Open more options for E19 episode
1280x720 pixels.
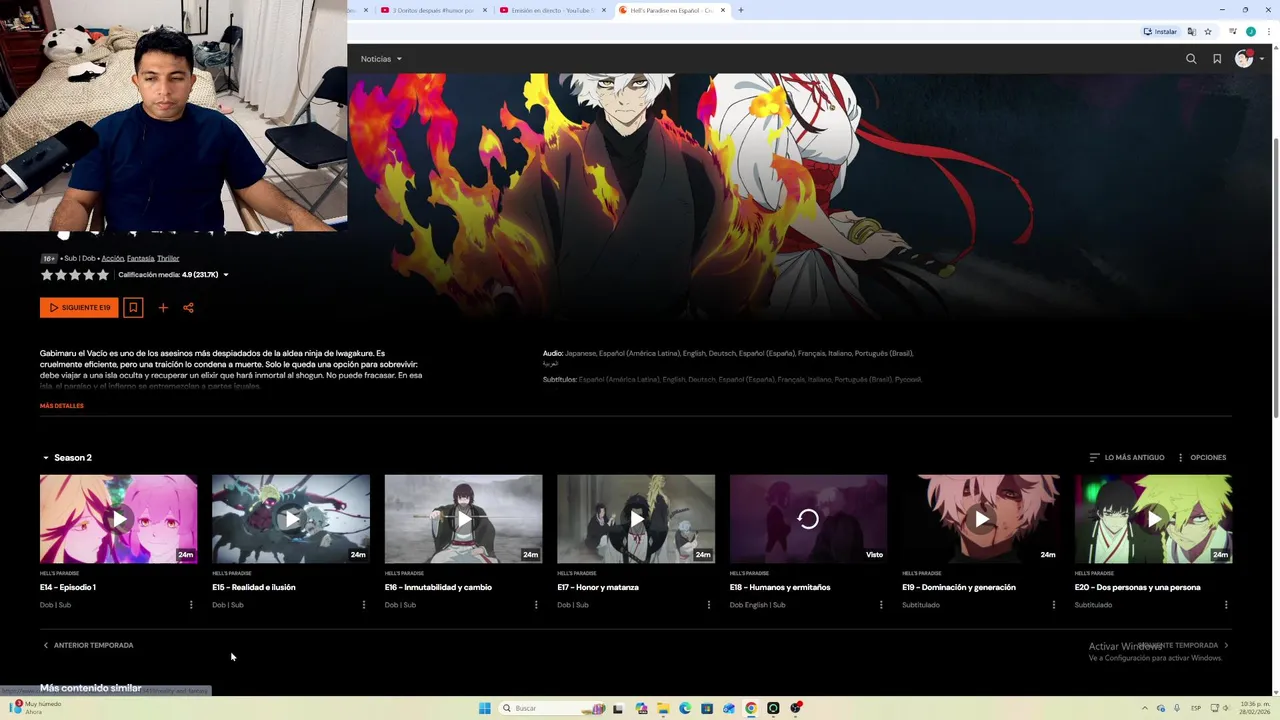click(1053, 605)
